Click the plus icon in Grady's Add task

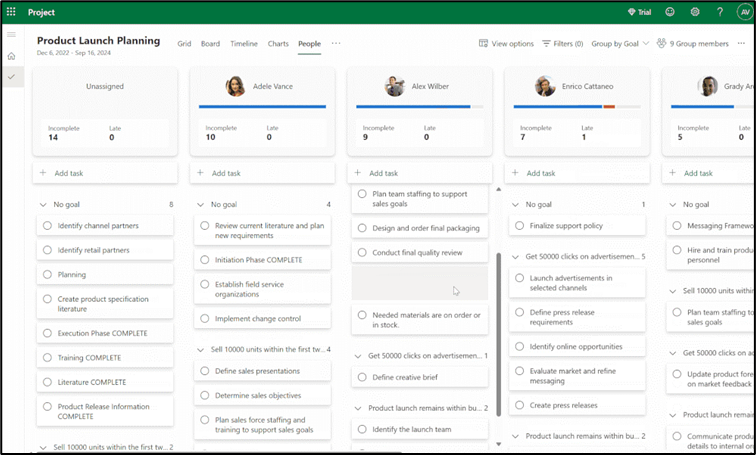point(672,173)
